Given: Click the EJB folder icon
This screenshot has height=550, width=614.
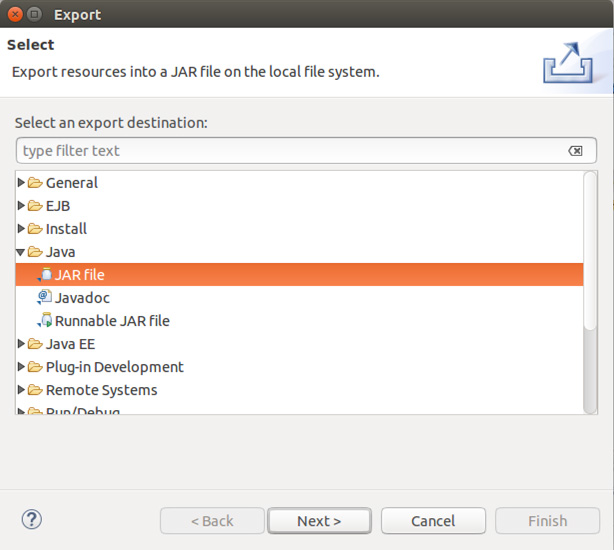Looking at the screenshot, I should click(35, 206).
